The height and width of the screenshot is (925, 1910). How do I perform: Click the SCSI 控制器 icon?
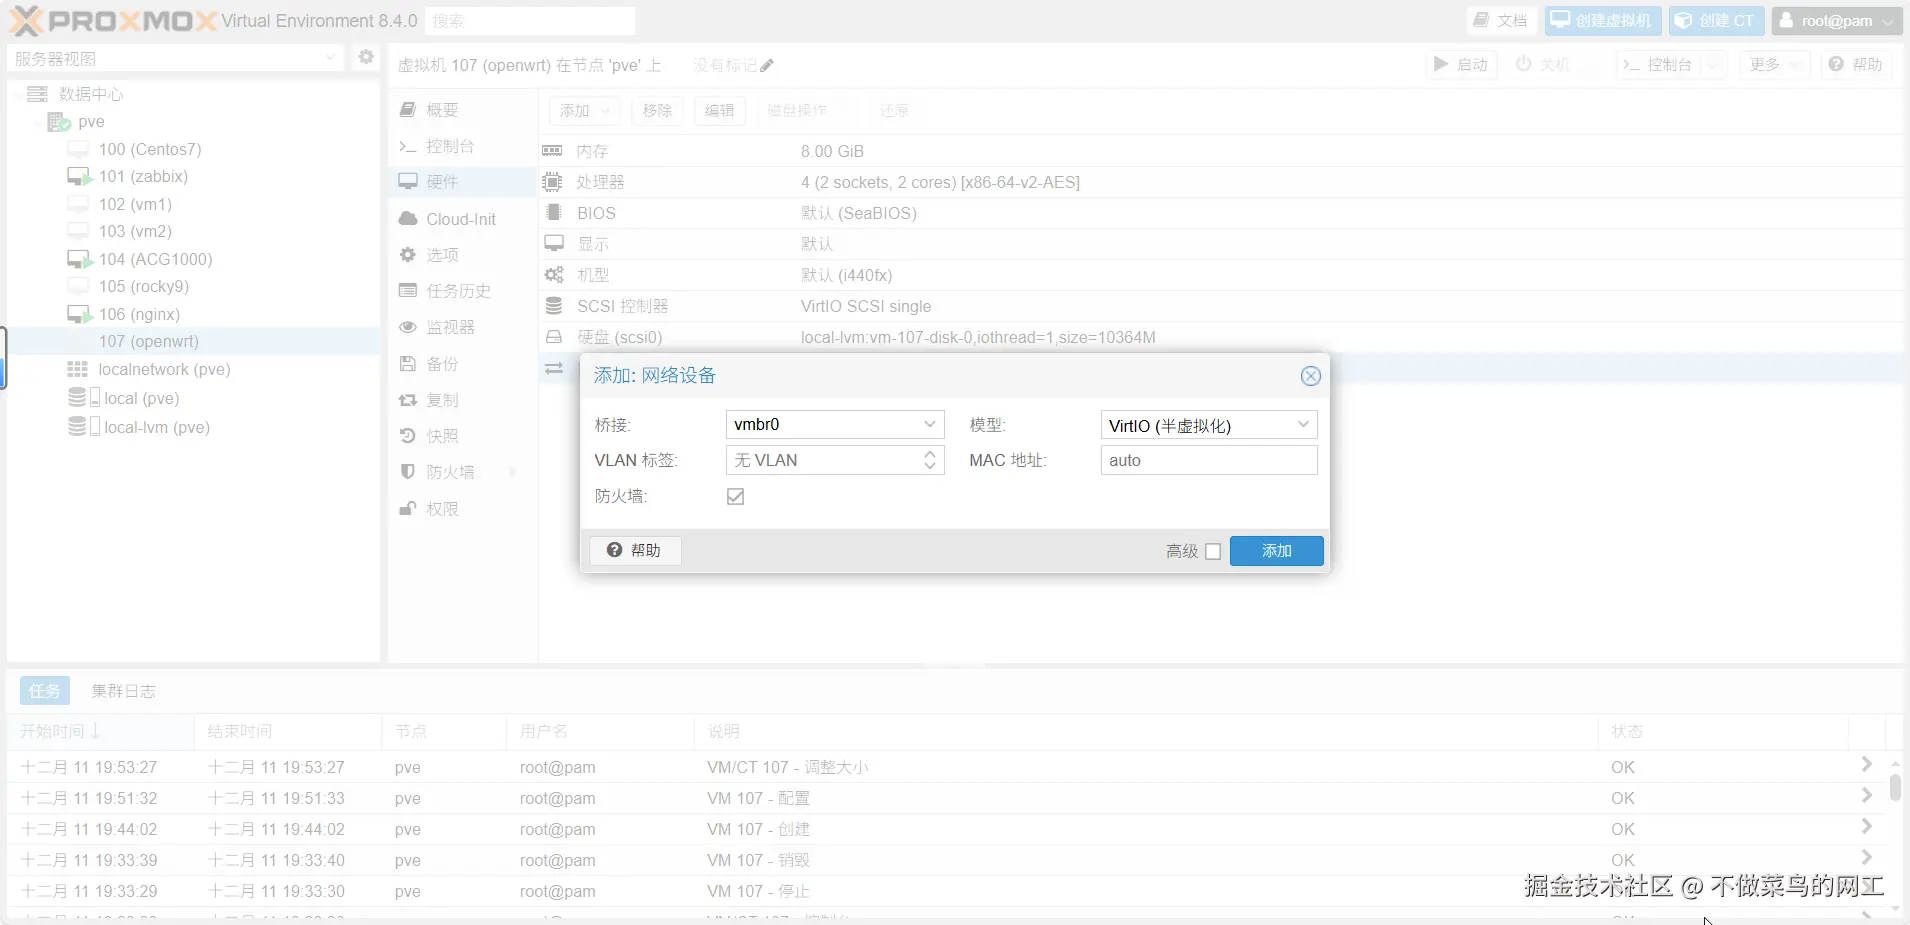[x=553, y=306]
